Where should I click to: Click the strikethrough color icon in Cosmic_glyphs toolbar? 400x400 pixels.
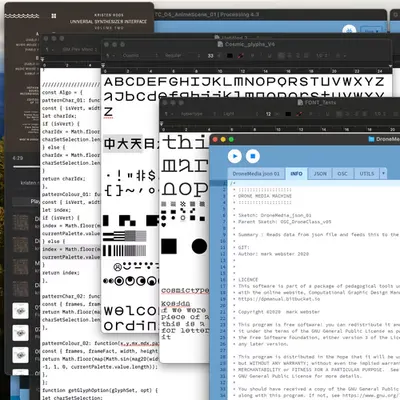[x=241, y=56]
